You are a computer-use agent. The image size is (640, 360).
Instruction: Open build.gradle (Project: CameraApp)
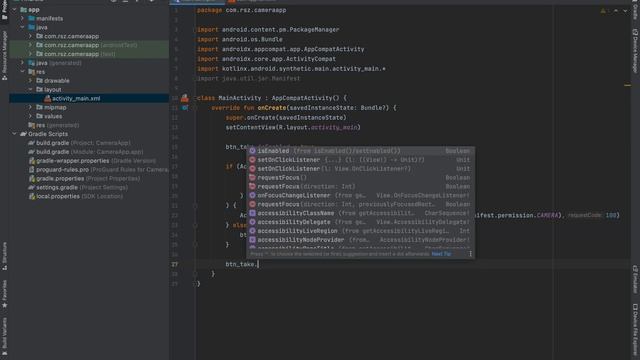coord(79,143)
